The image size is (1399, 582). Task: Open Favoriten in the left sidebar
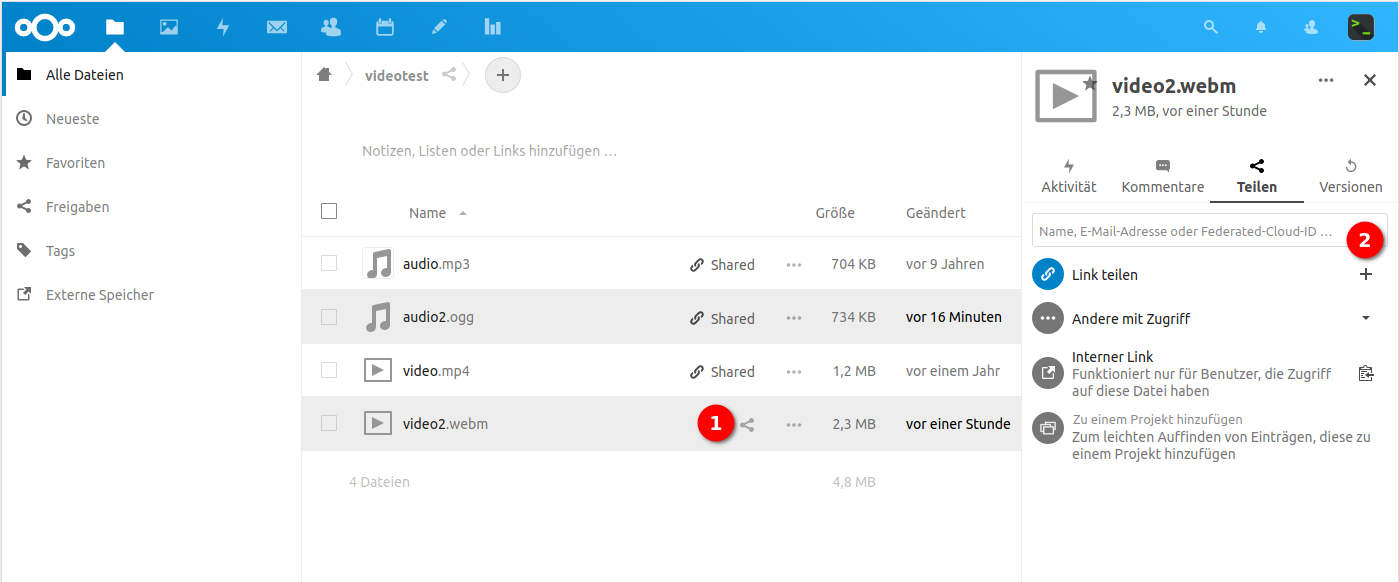tap(75, 163)
